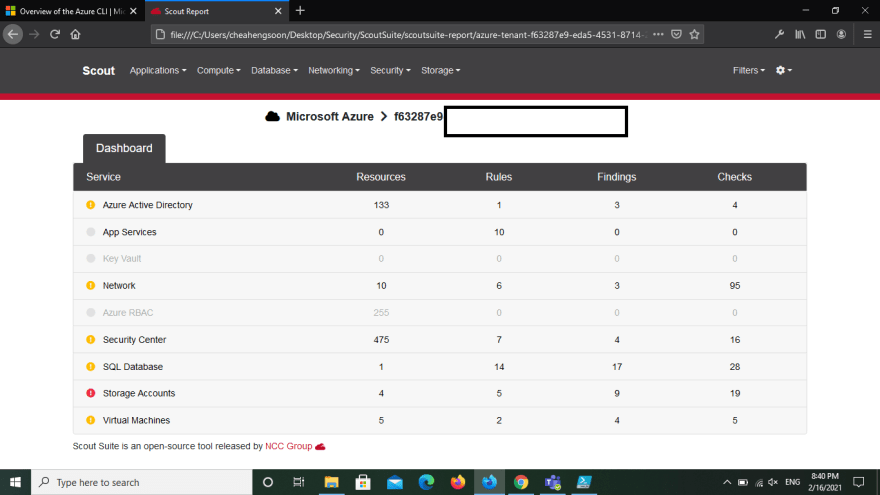Open the Mail app in taskbar
This screenshot has height=495, width=880.
pos(395,482)
